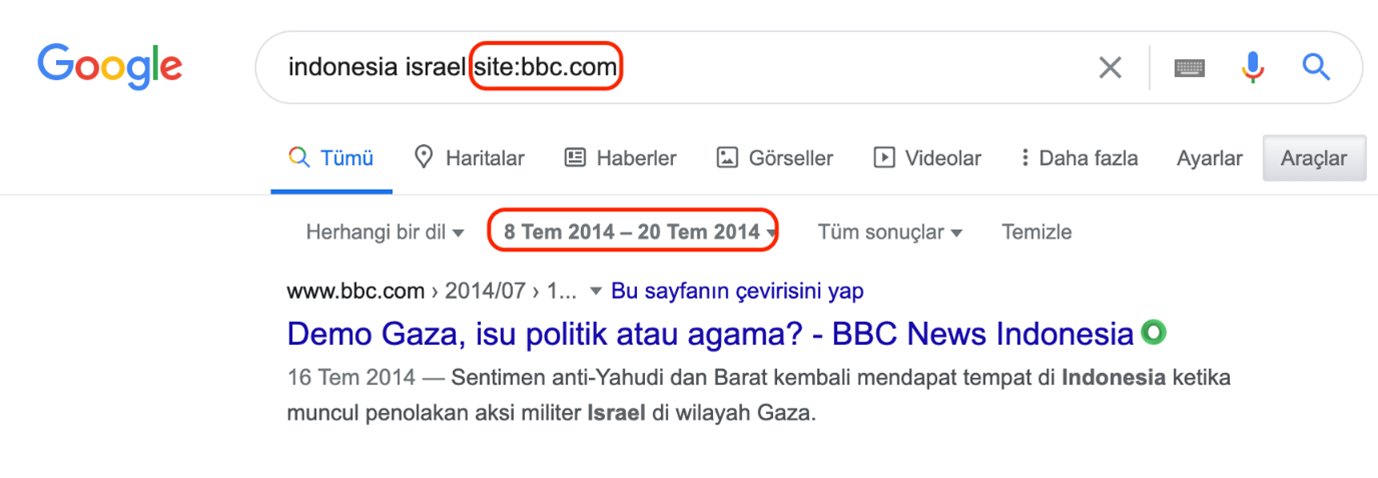Open the Videolar tab
The image size is (1378, 478).
pyautogui.click(x=927, y=158)
